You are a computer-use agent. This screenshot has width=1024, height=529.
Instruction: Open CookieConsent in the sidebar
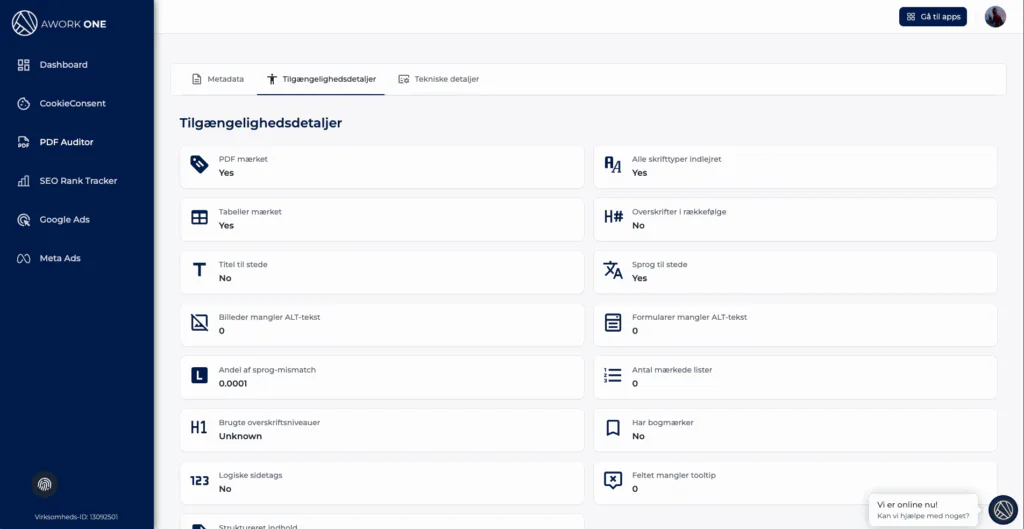72,103
